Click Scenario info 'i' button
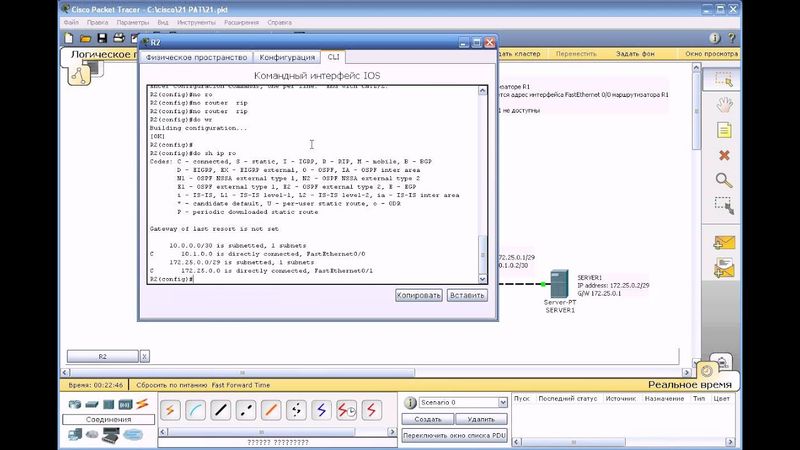This screenshot has width=800, height=450. click(x=410, y=403)
